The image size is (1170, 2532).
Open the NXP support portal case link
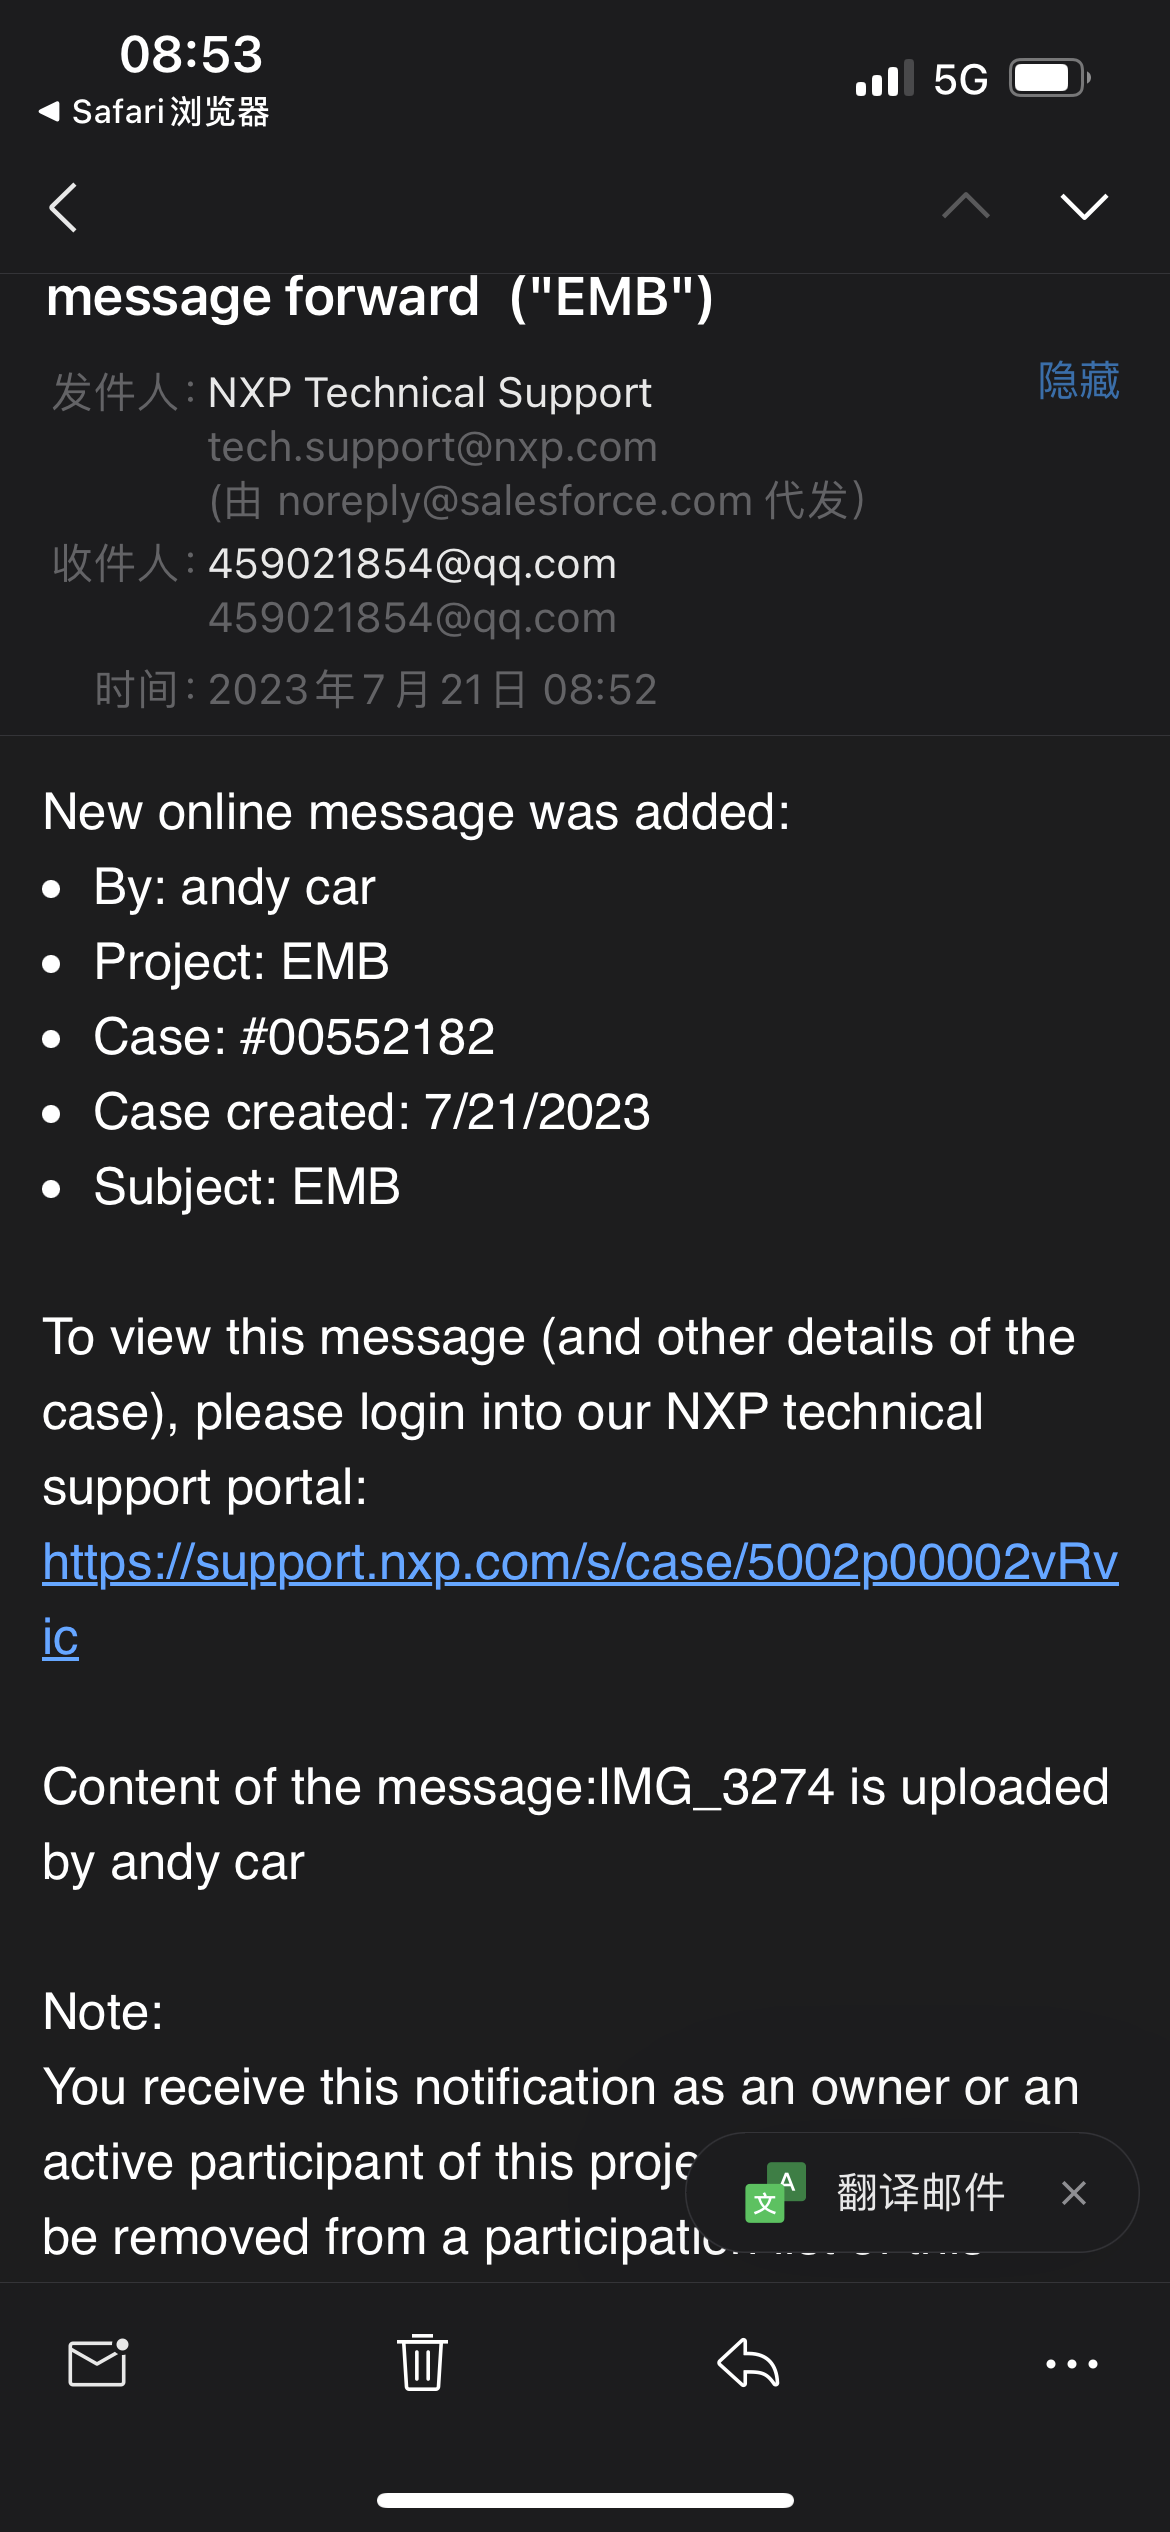coord(580,1563)
